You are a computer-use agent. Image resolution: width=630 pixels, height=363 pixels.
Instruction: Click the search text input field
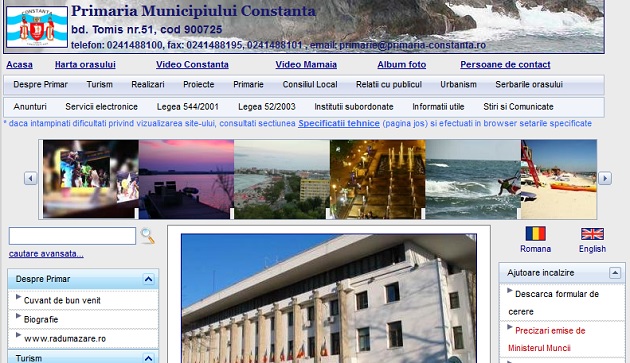pyautogui.click(x=72, y=236)
